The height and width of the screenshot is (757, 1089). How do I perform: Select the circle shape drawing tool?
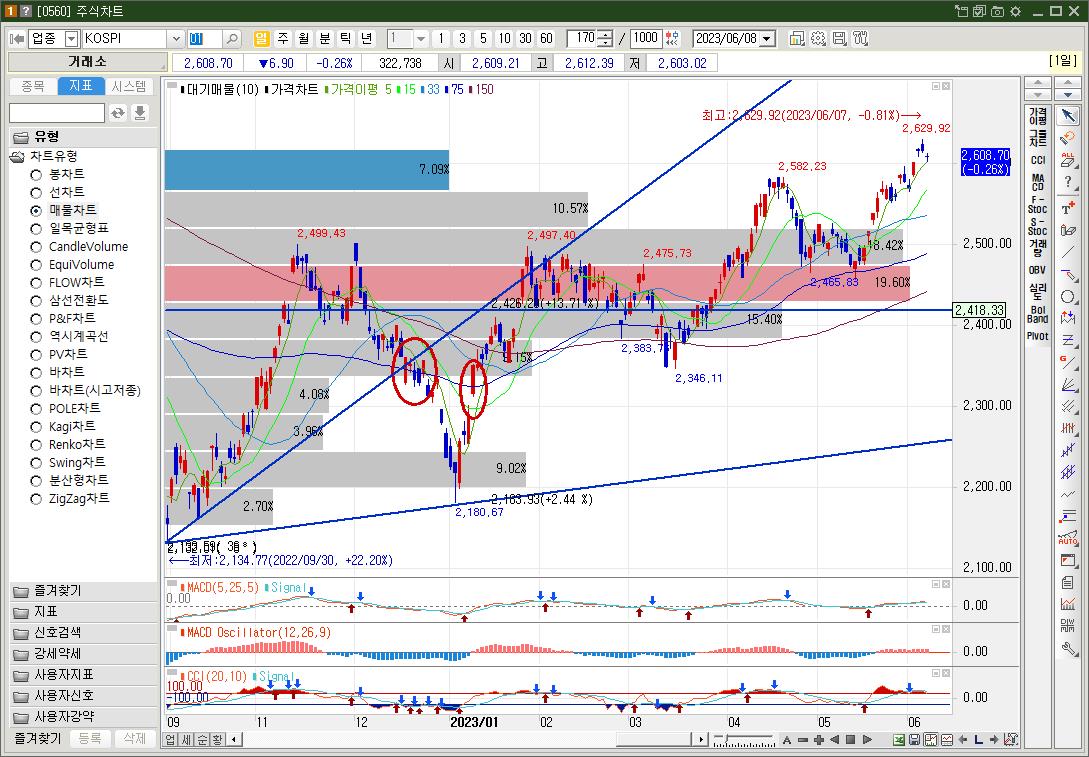(1067, 297)
